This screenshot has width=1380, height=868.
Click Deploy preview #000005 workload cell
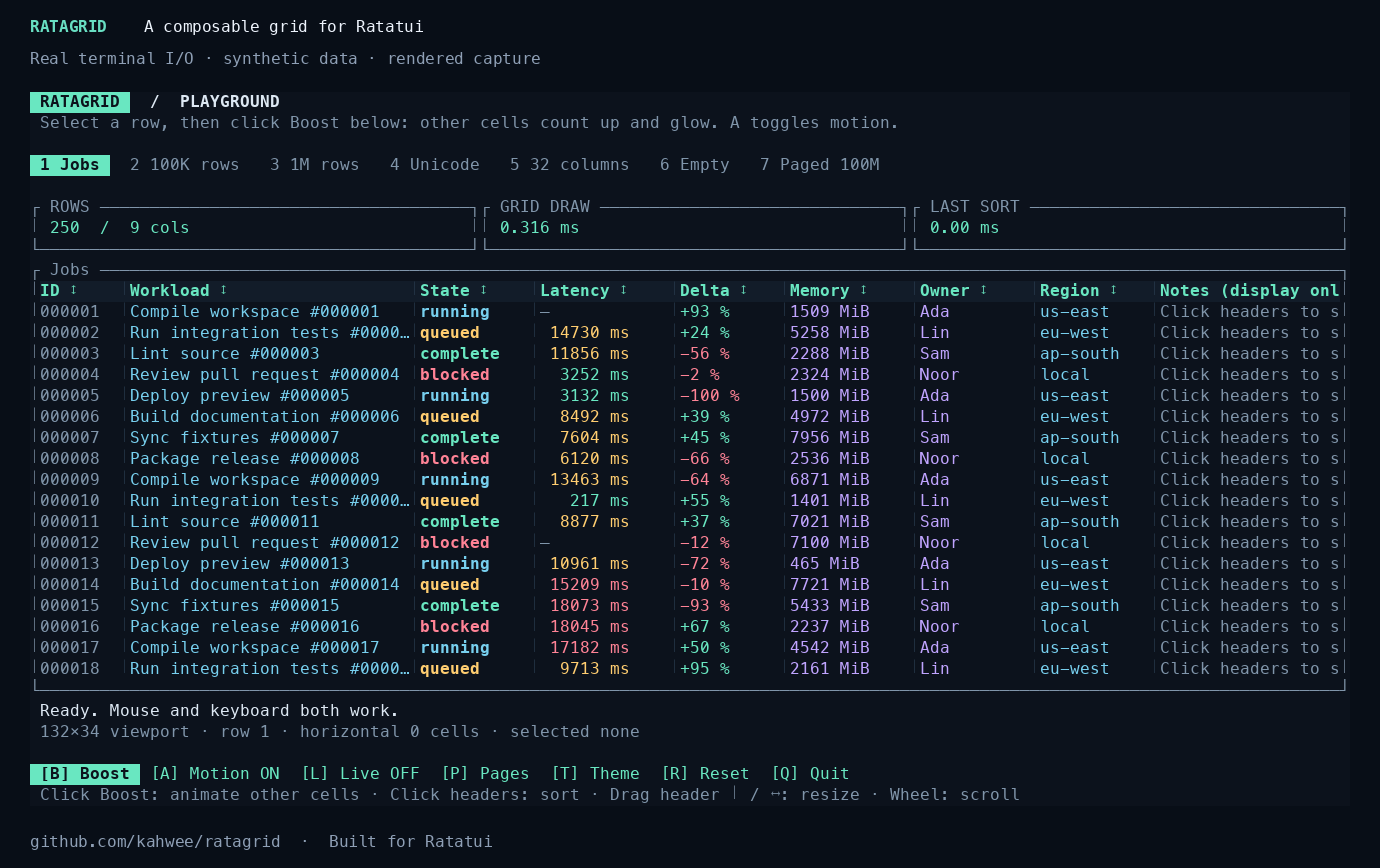click(x=240, y=395)
